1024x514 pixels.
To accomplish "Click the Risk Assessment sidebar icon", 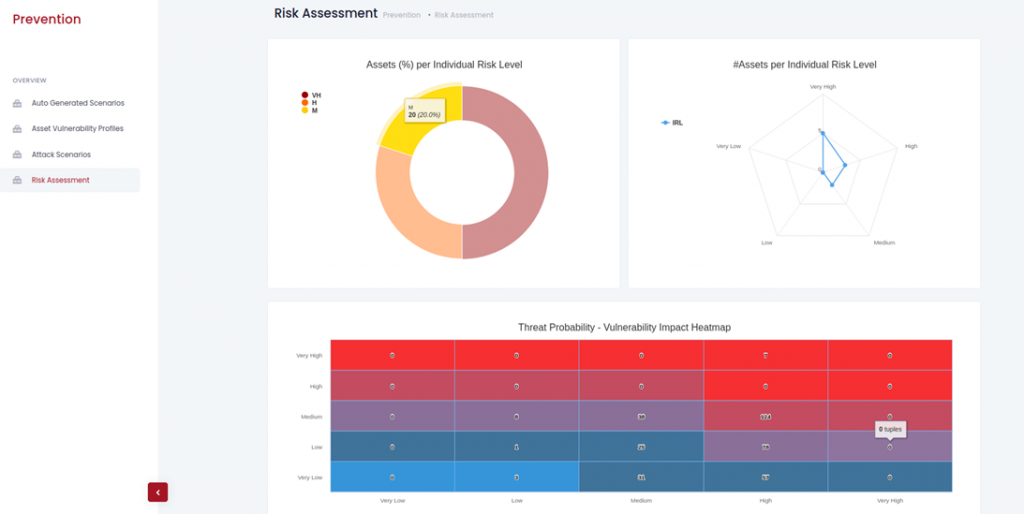I will pos(17,180).
